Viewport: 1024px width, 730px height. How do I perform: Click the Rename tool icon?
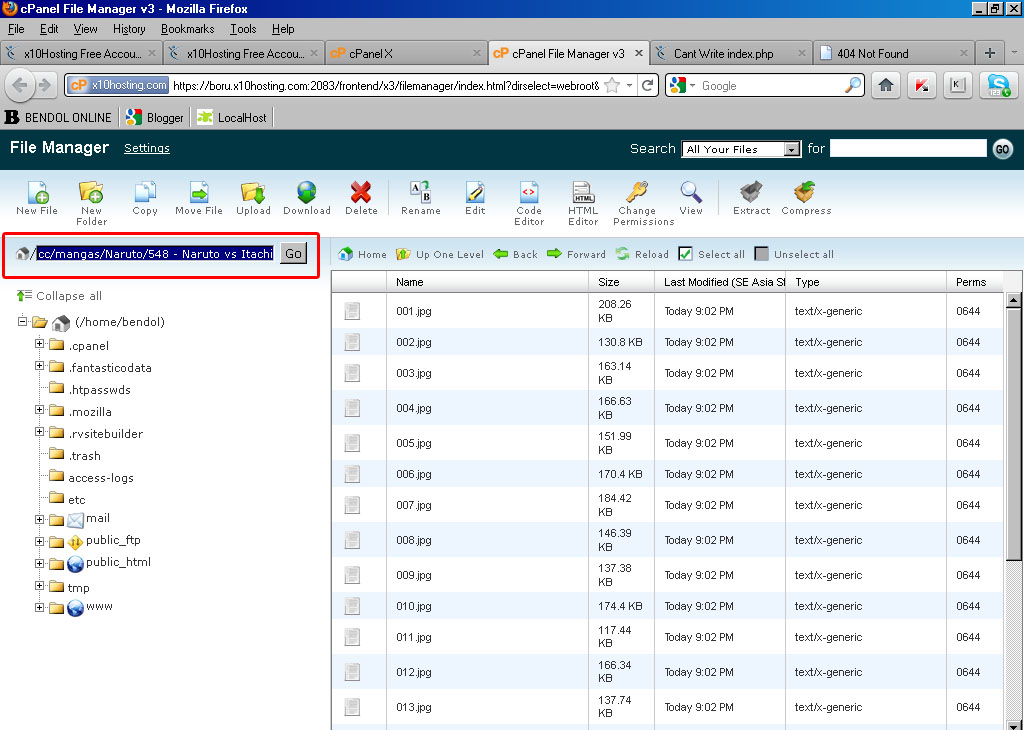pyautogui.click(x=420, y=193)
